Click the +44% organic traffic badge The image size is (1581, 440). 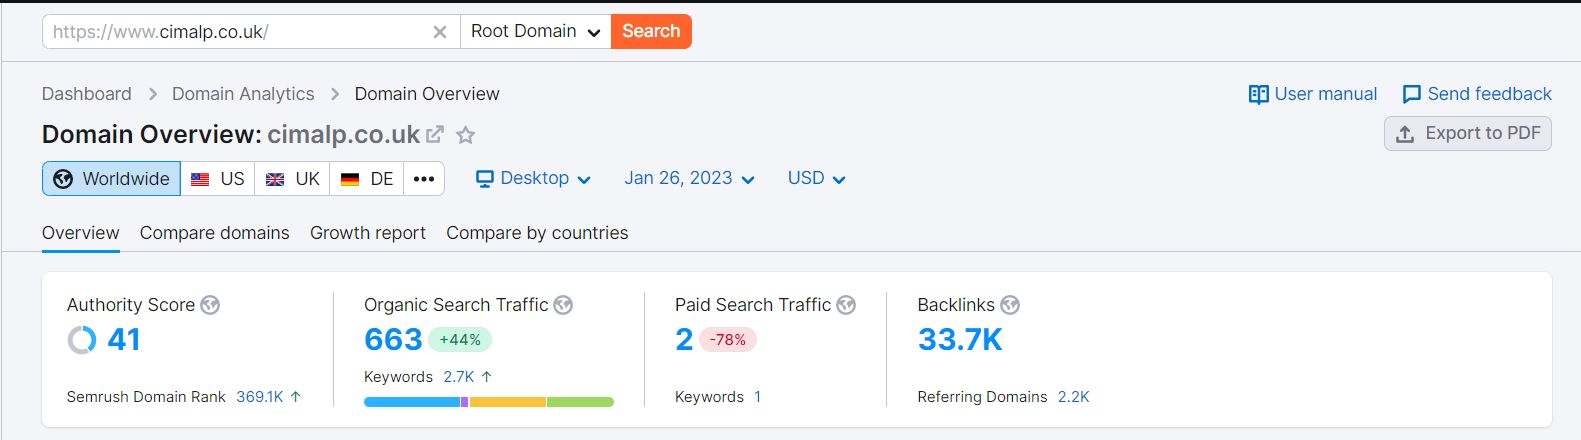(x=460, y=340)
